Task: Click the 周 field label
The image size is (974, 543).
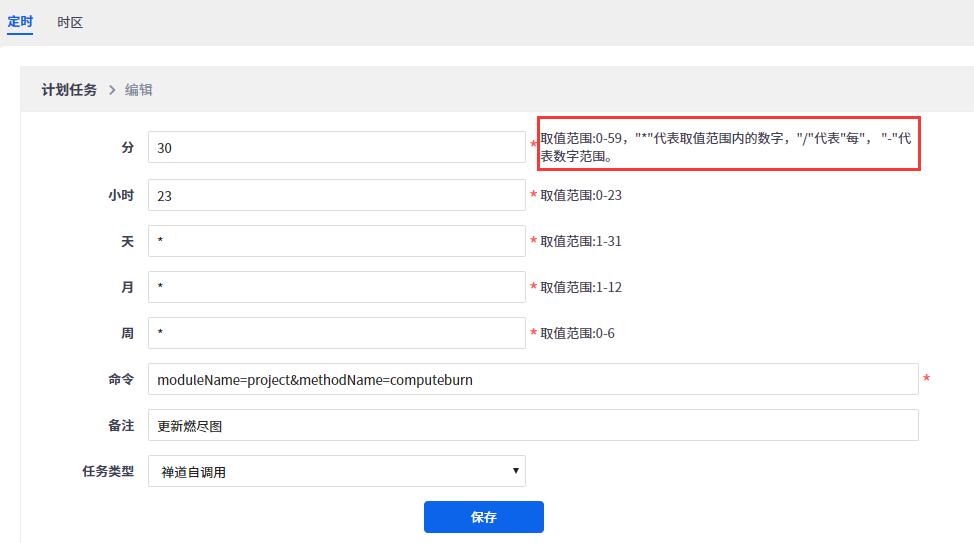Action: 127,333
